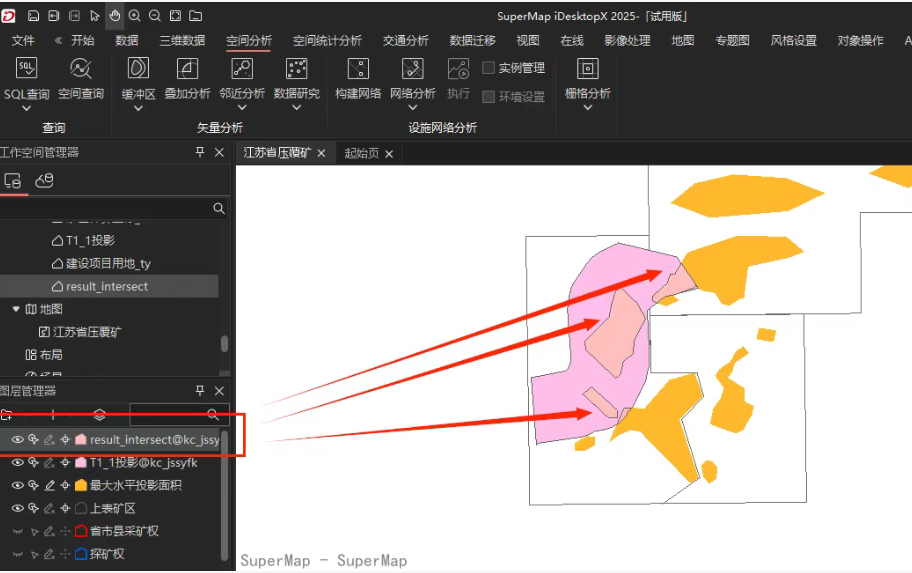Toggle selectable cursor for result_intersect layer
Screen dimensions: 912x573
coord(34,439)
